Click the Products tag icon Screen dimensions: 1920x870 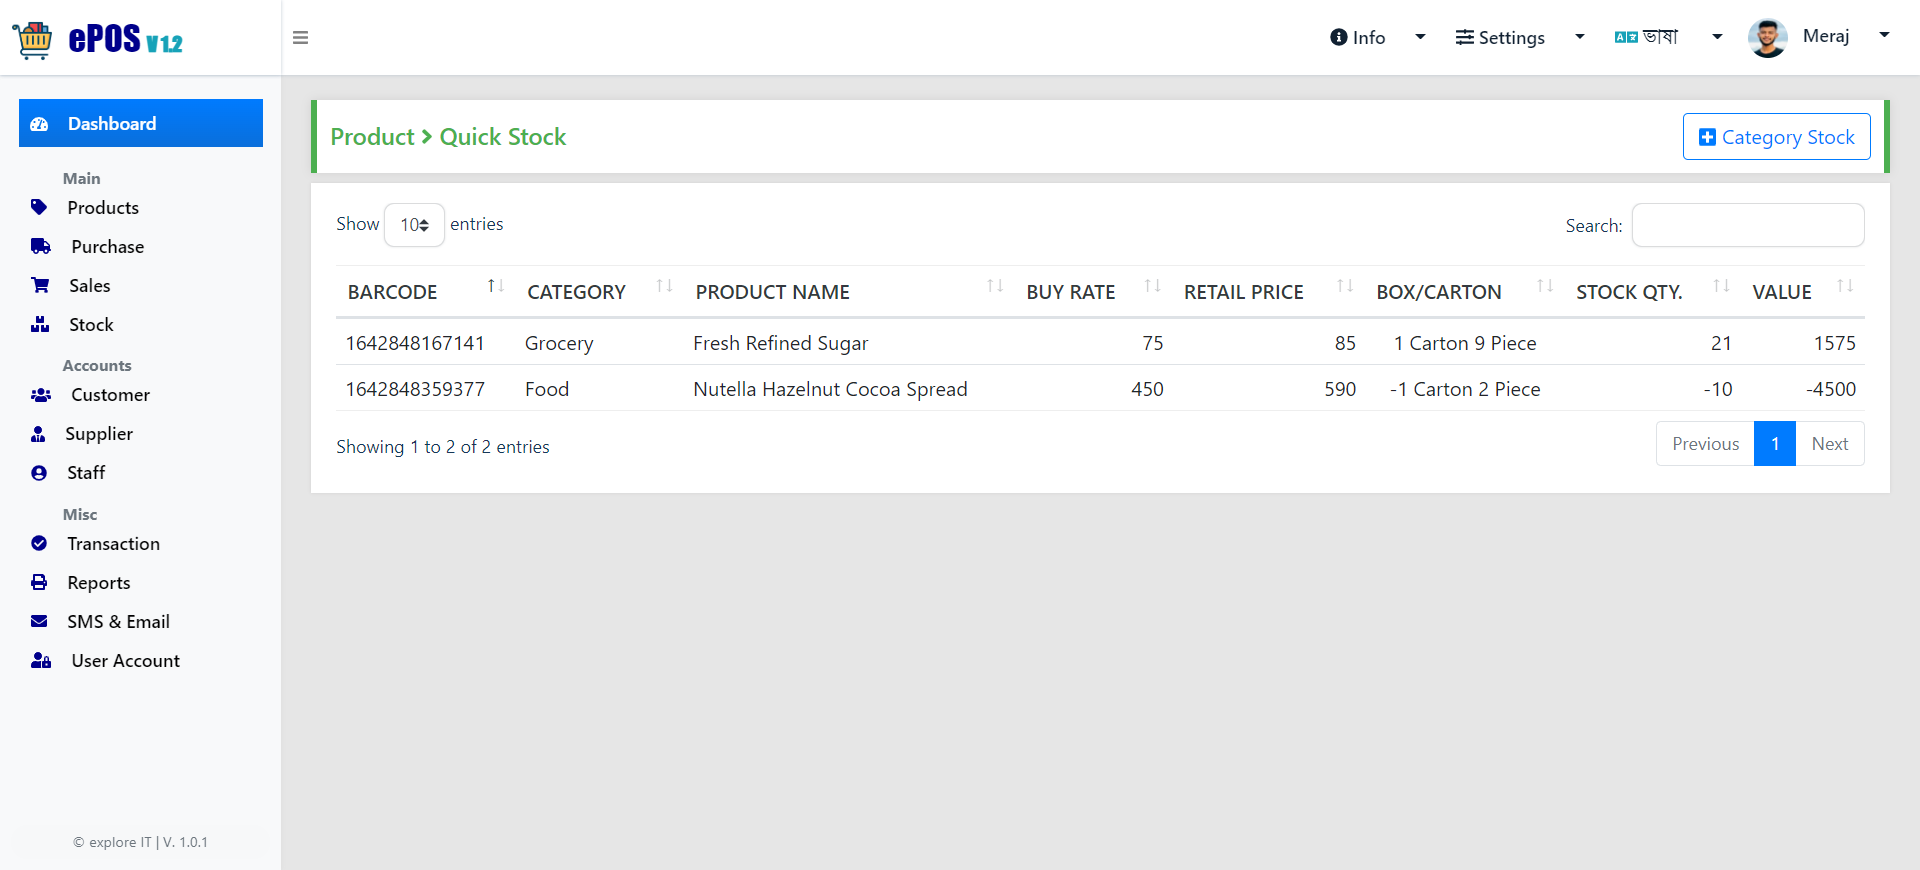(x=39, y=207)
